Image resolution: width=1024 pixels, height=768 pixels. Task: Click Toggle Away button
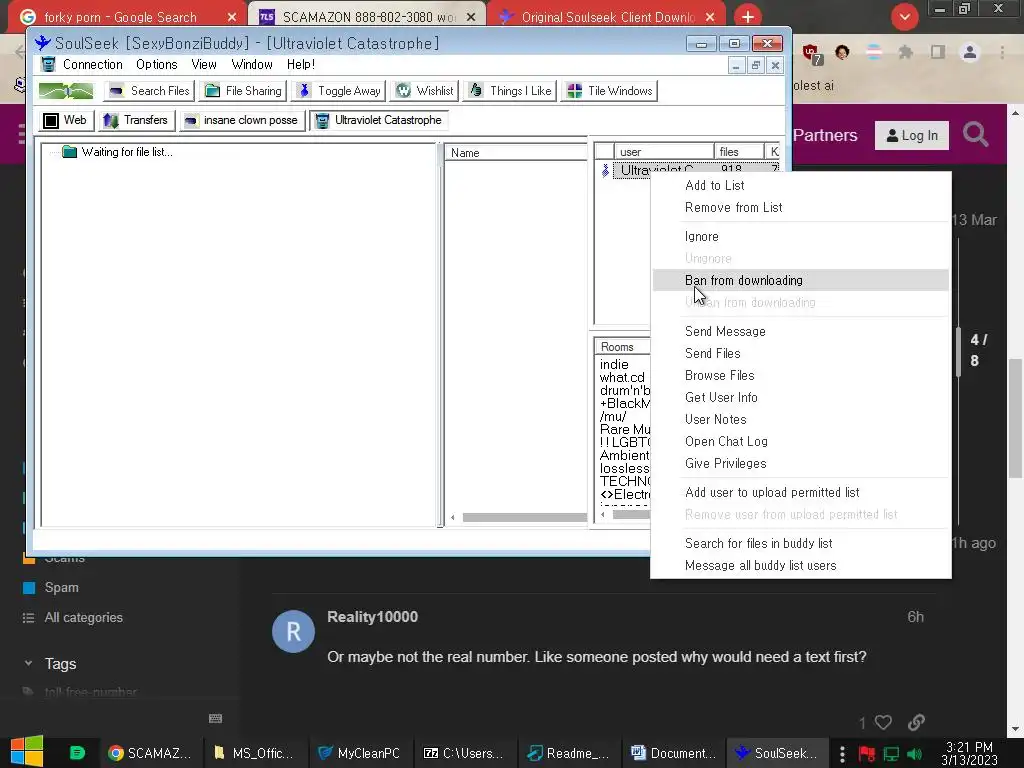[x=339, y=91]
